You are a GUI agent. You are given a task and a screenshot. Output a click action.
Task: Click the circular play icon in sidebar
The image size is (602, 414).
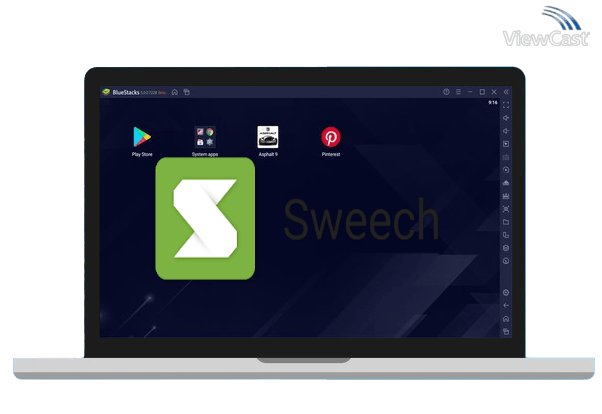pos(506,170)
